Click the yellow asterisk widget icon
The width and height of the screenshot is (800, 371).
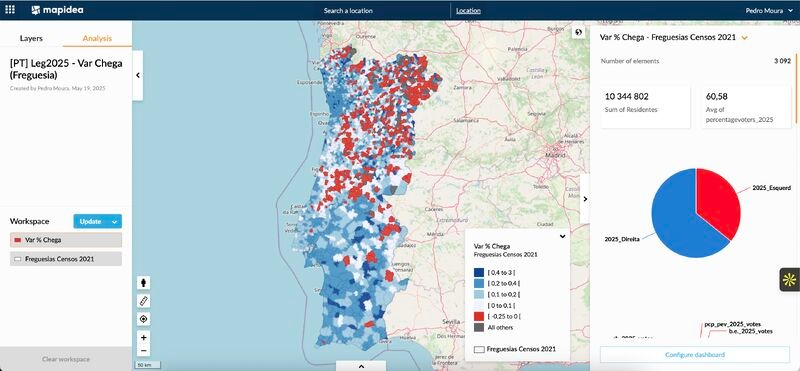coord(789,280)
